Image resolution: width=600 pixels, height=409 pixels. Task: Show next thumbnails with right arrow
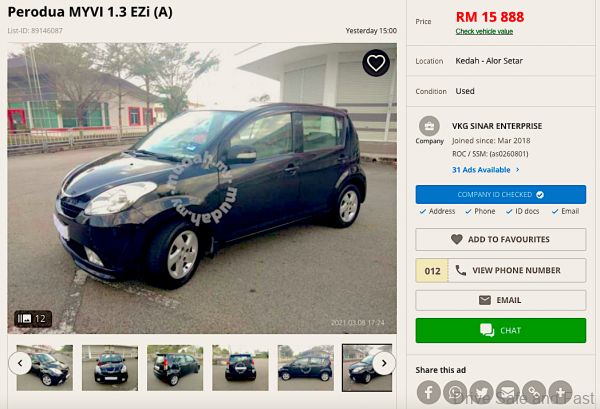point(384,363)
